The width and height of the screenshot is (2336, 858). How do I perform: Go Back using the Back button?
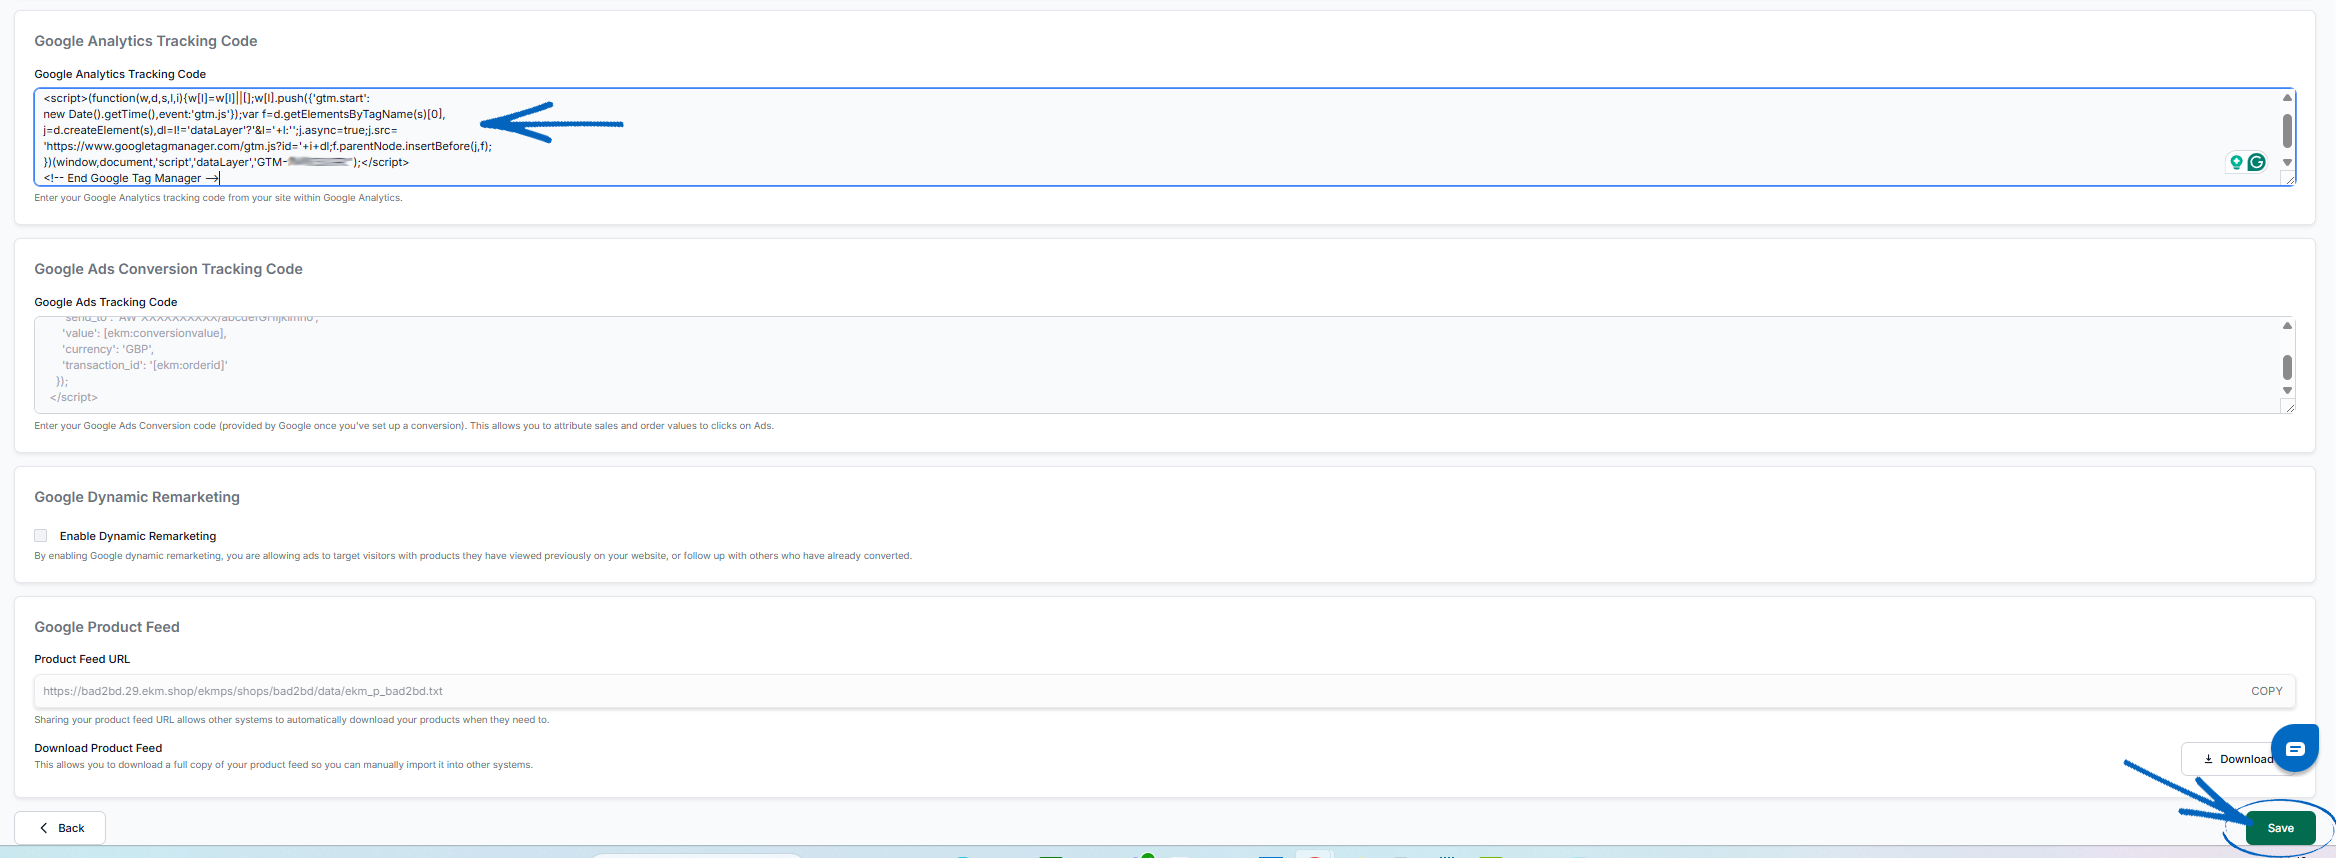[x=60, y=828]
